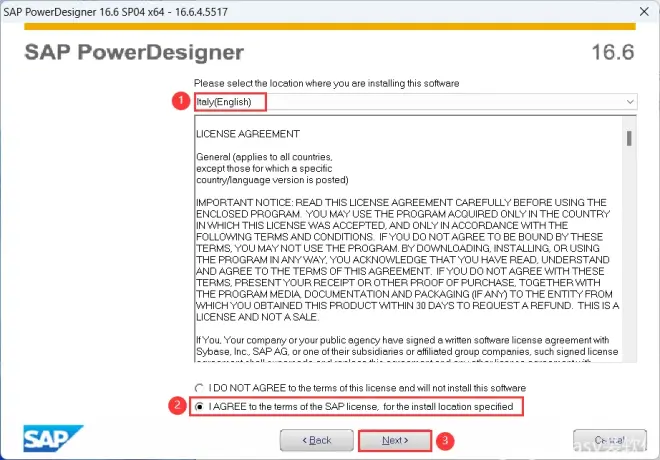This screenshot has height=460, width=660.
Task: Open the install location dropdown showing Italy(English)
Action: point(415,102)
